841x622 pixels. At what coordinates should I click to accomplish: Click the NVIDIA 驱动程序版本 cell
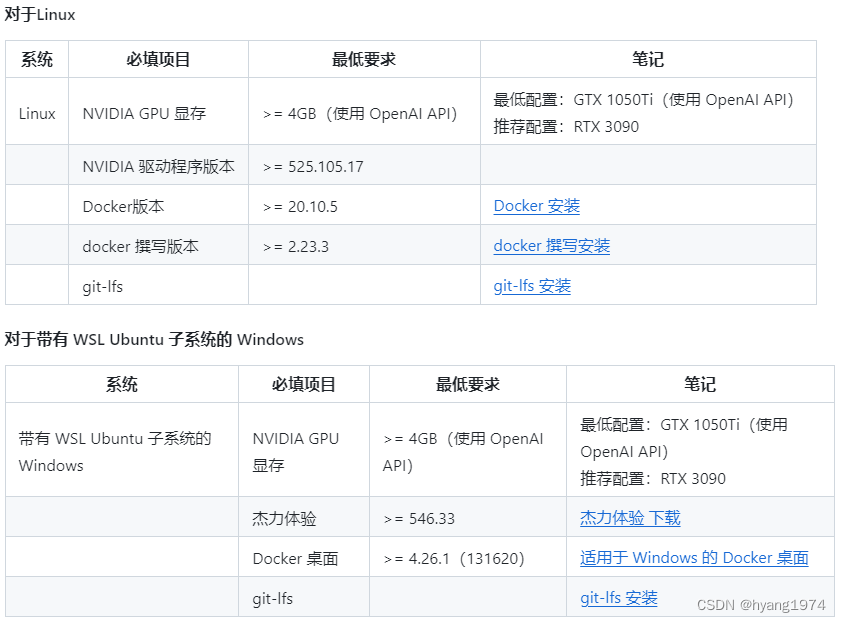point(158,167)
